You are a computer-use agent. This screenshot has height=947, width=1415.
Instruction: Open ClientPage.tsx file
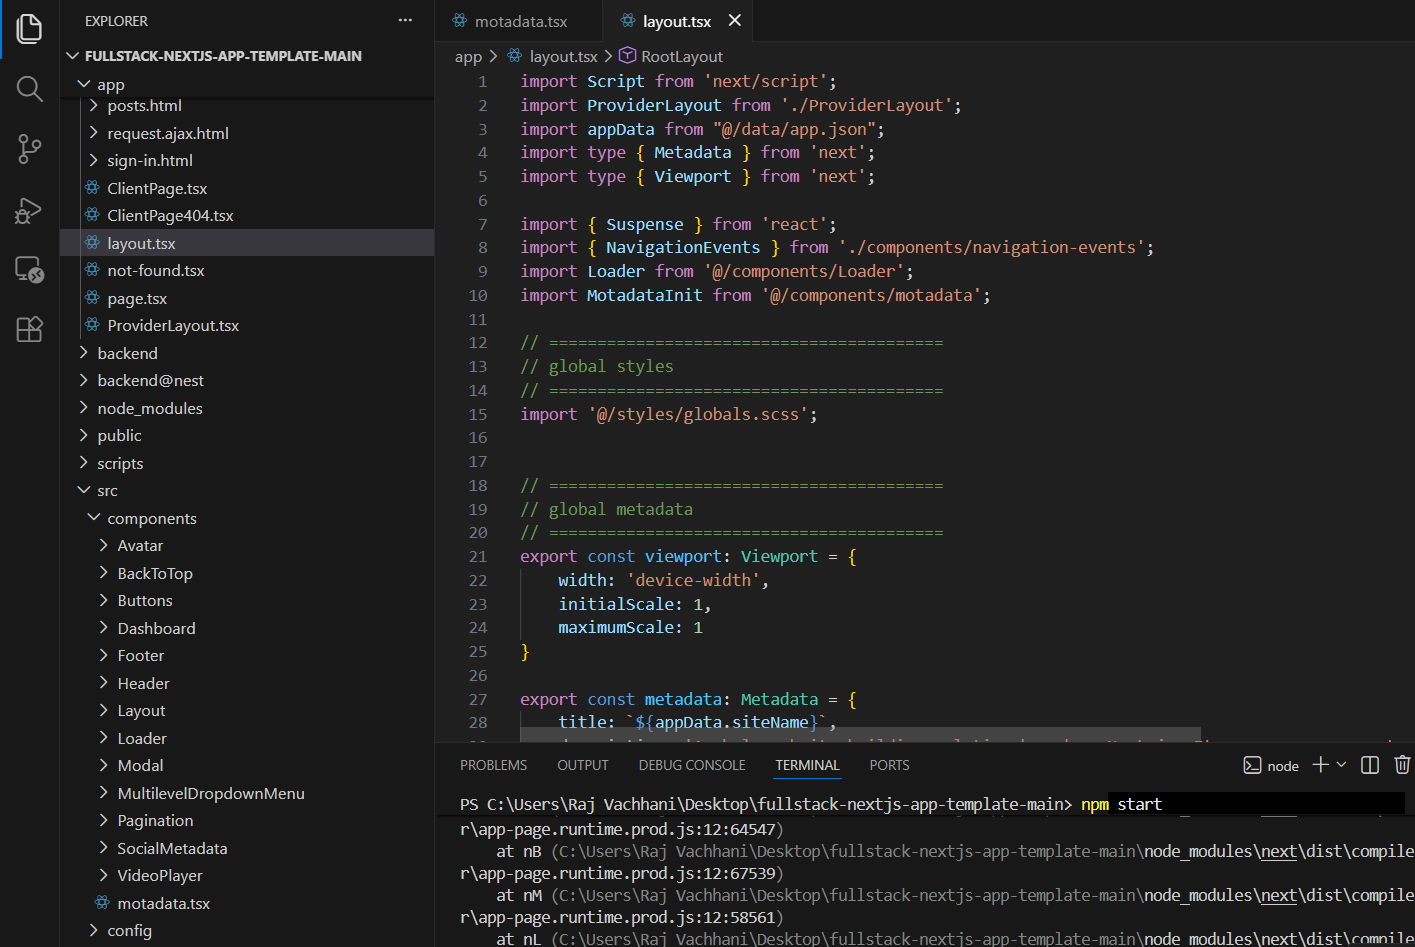coord(157,188)
